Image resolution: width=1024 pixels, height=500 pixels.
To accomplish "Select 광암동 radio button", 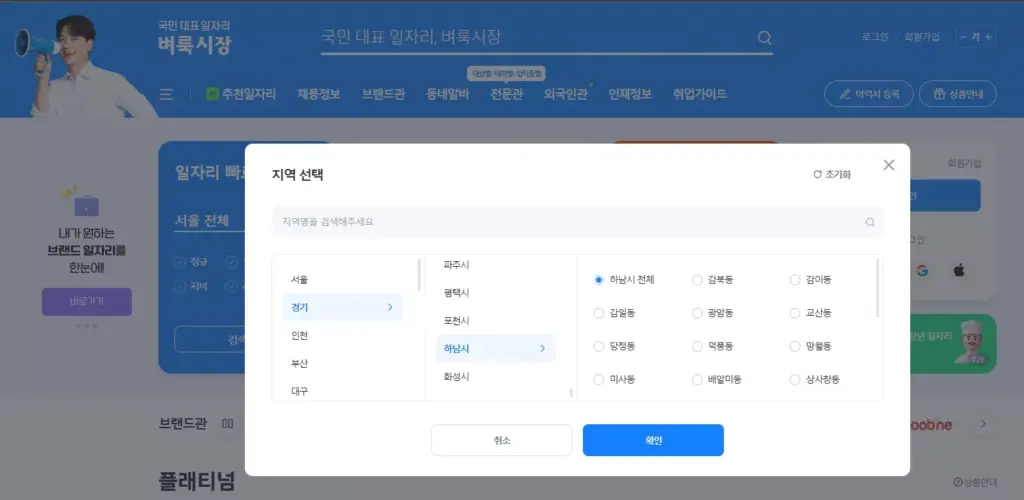I will (697, 313).
